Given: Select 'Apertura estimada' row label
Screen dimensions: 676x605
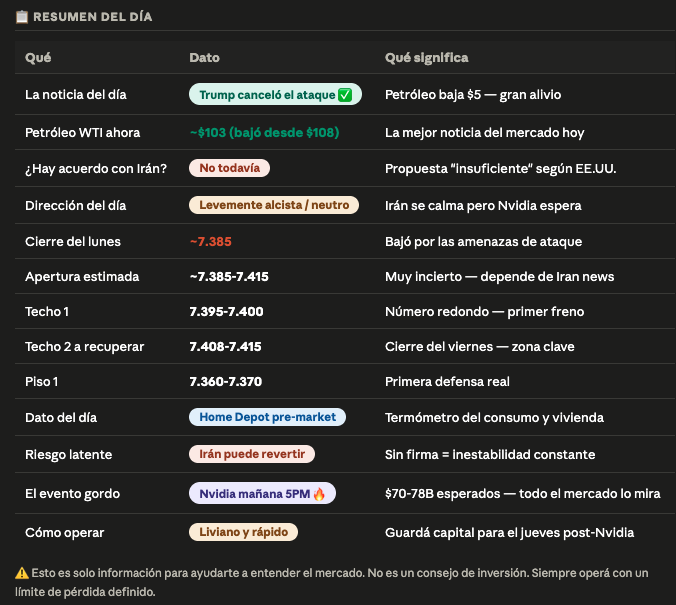Looking at the screenshot, I should (82, 276).
